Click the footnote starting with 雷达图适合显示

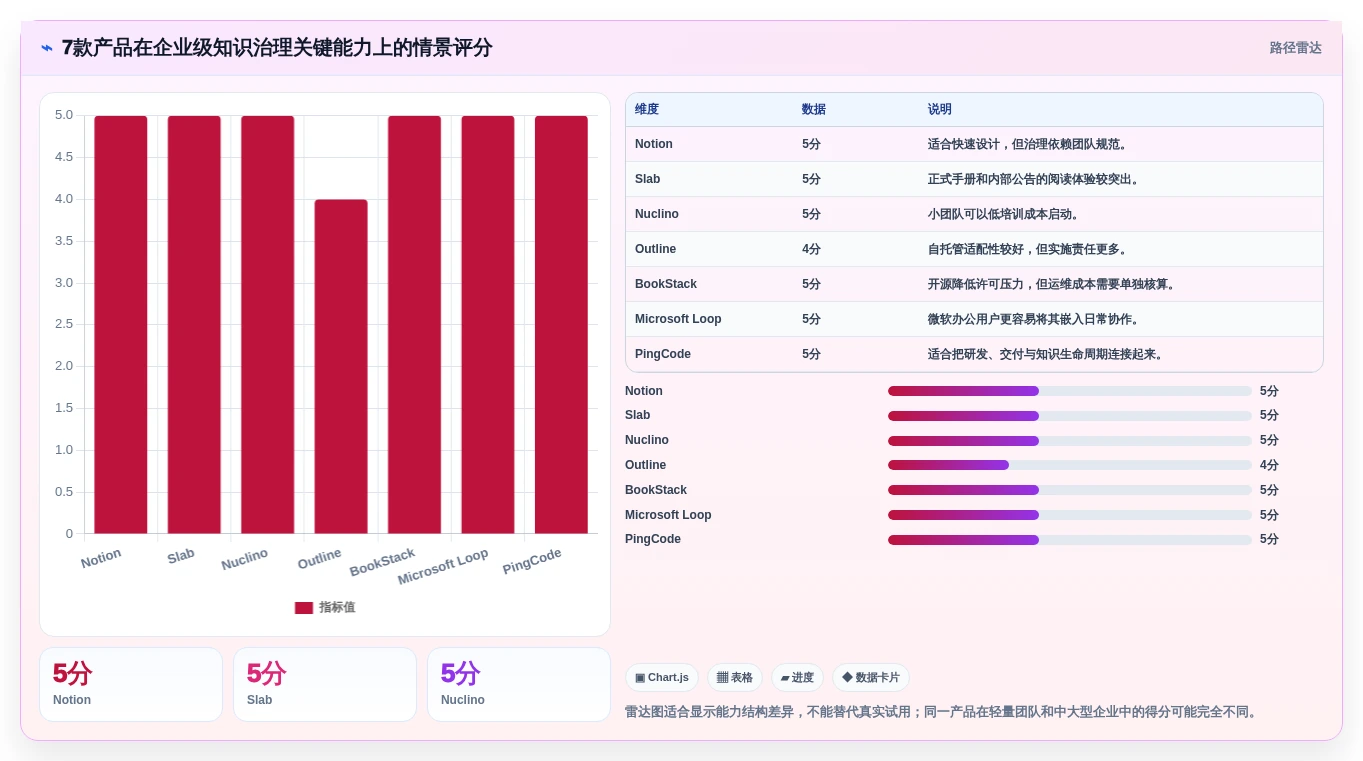coord(943,712)
